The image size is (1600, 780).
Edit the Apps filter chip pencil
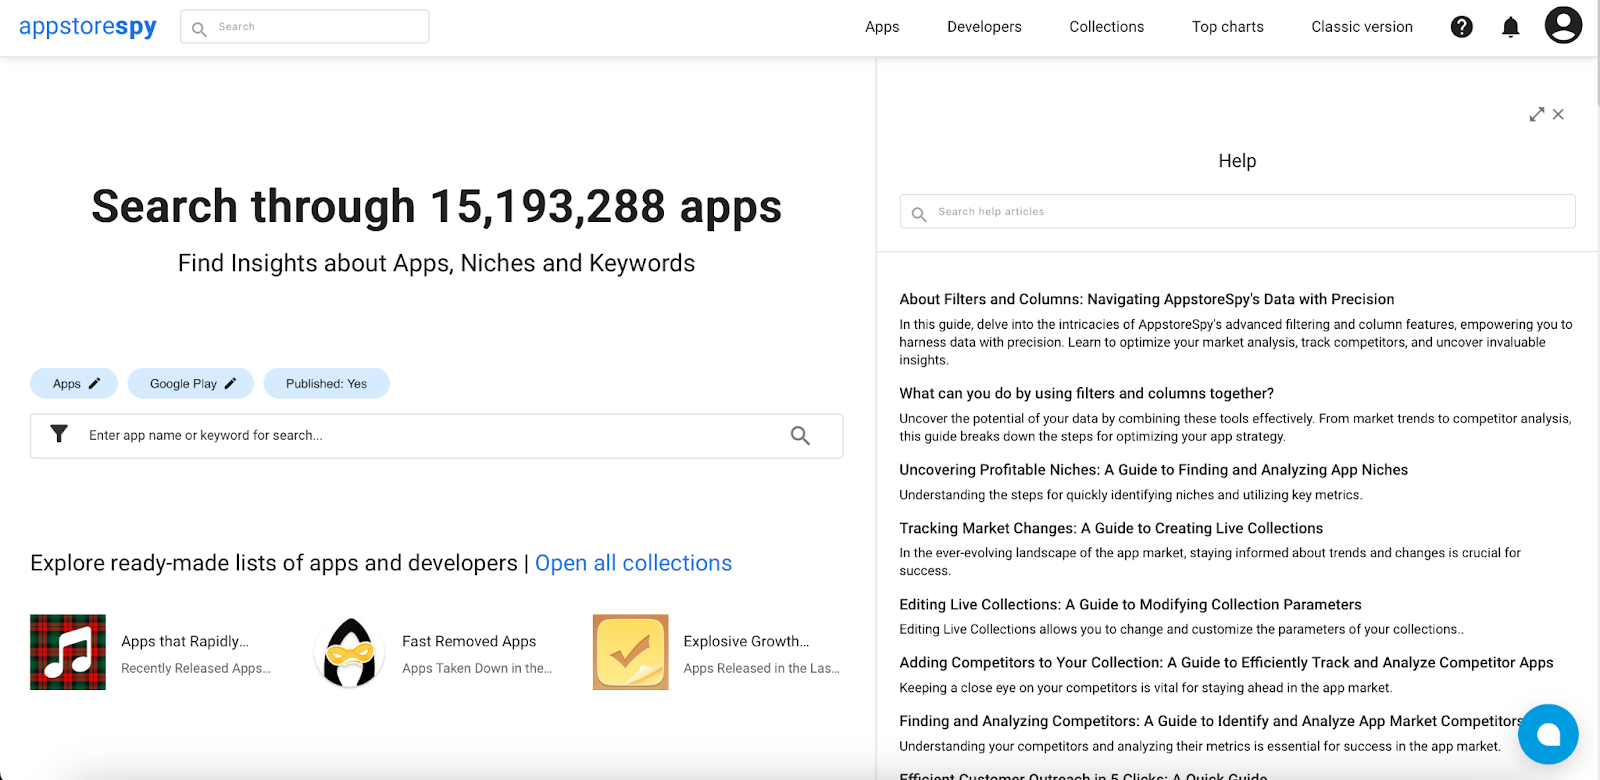(x=95, y=383)
